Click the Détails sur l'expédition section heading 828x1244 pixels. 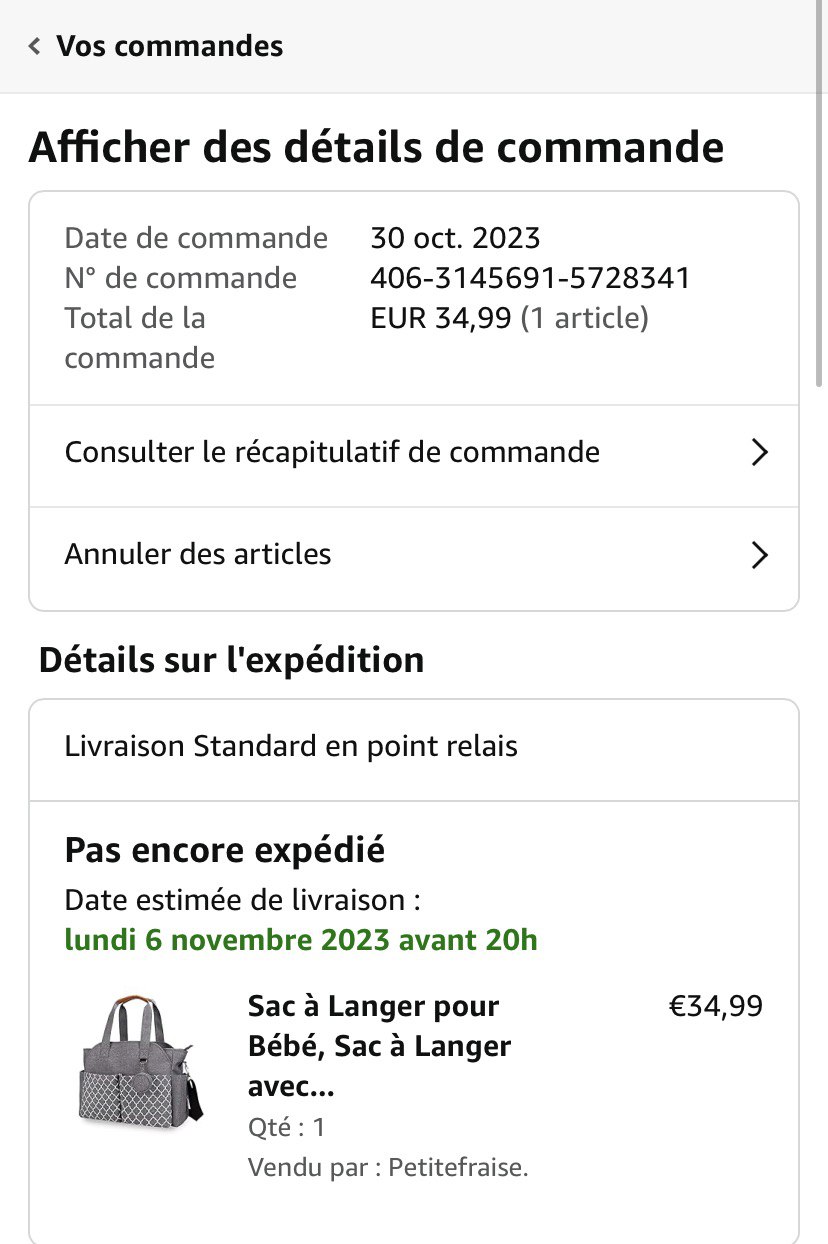(x=231, y=660)
